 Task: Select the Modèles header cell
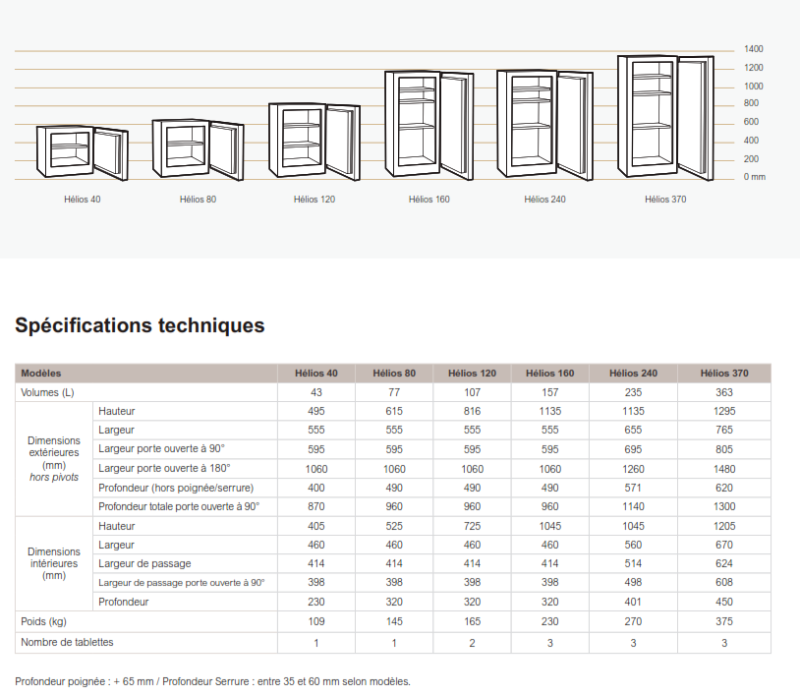41,374
